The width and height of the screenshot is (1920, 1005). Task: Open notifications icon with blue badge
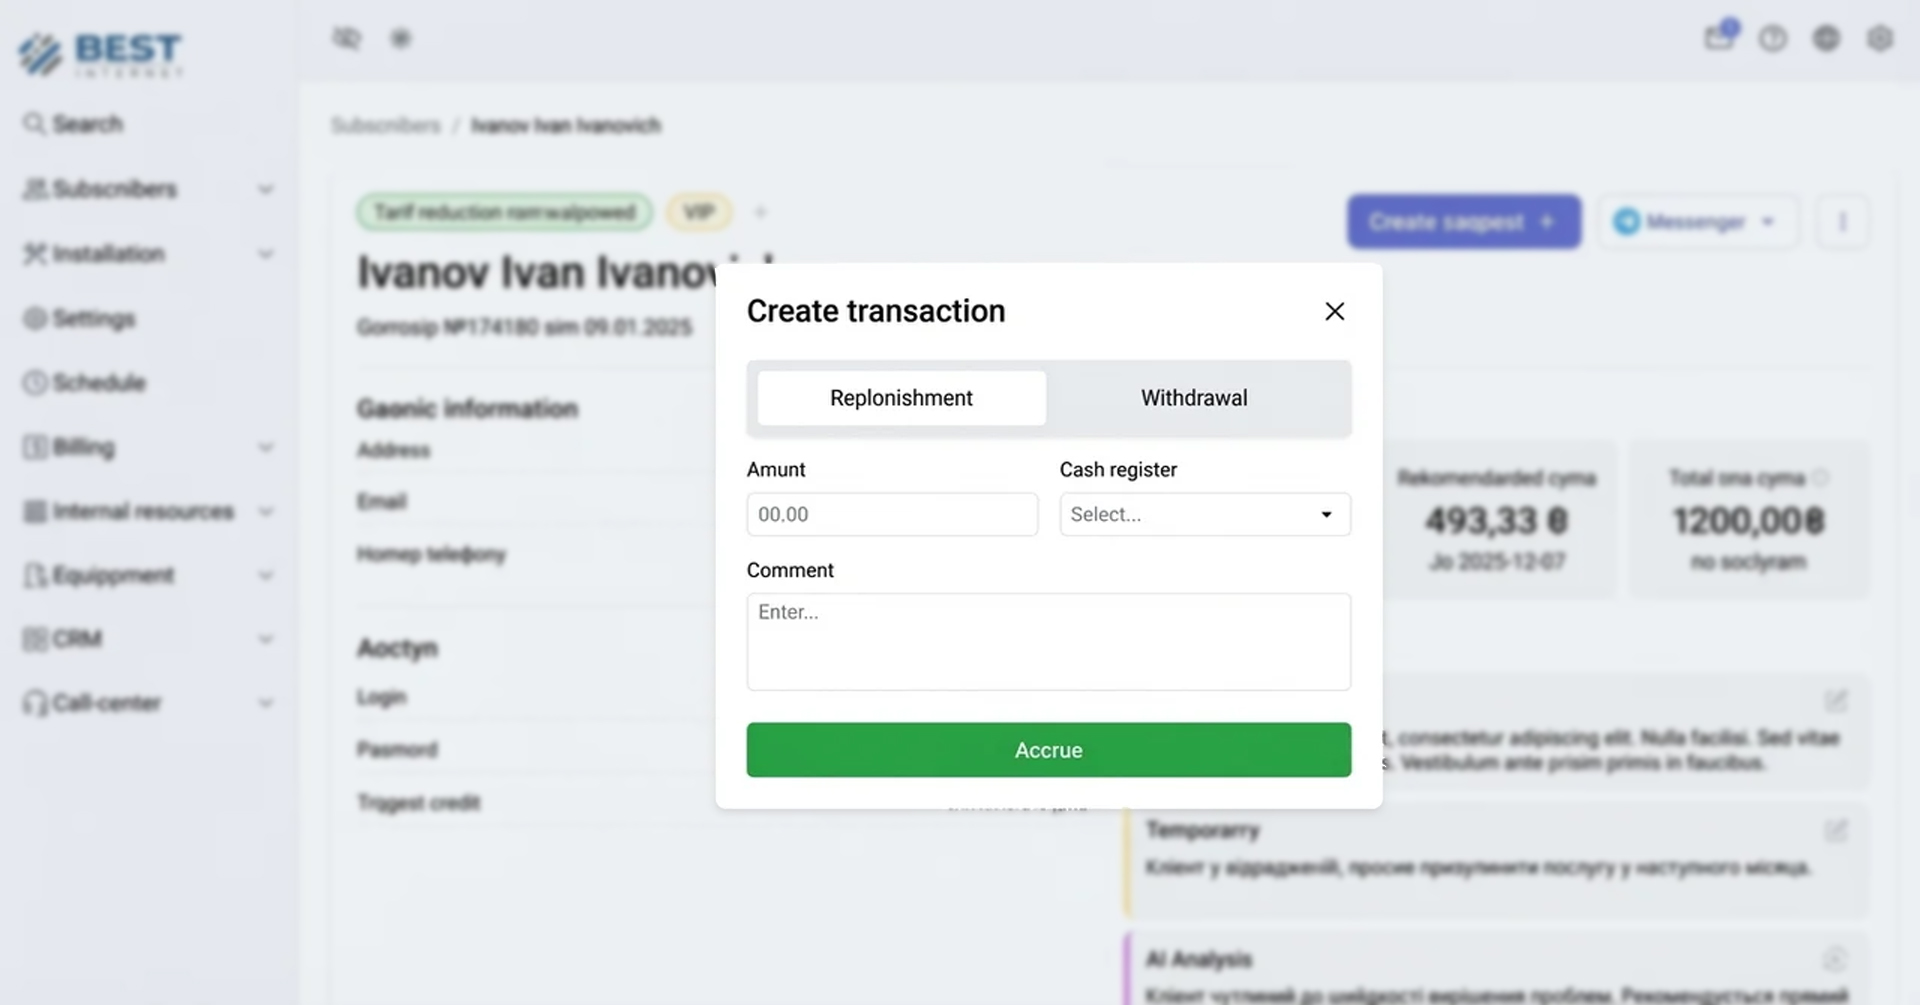[x=1719, y=38]
